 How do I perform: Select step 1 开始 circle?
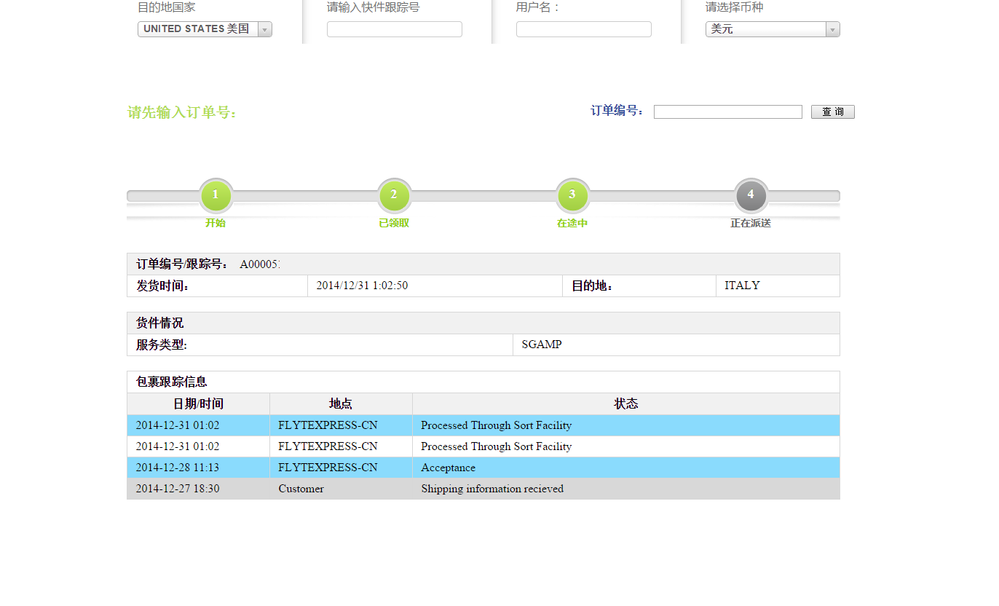pos(215,195)
